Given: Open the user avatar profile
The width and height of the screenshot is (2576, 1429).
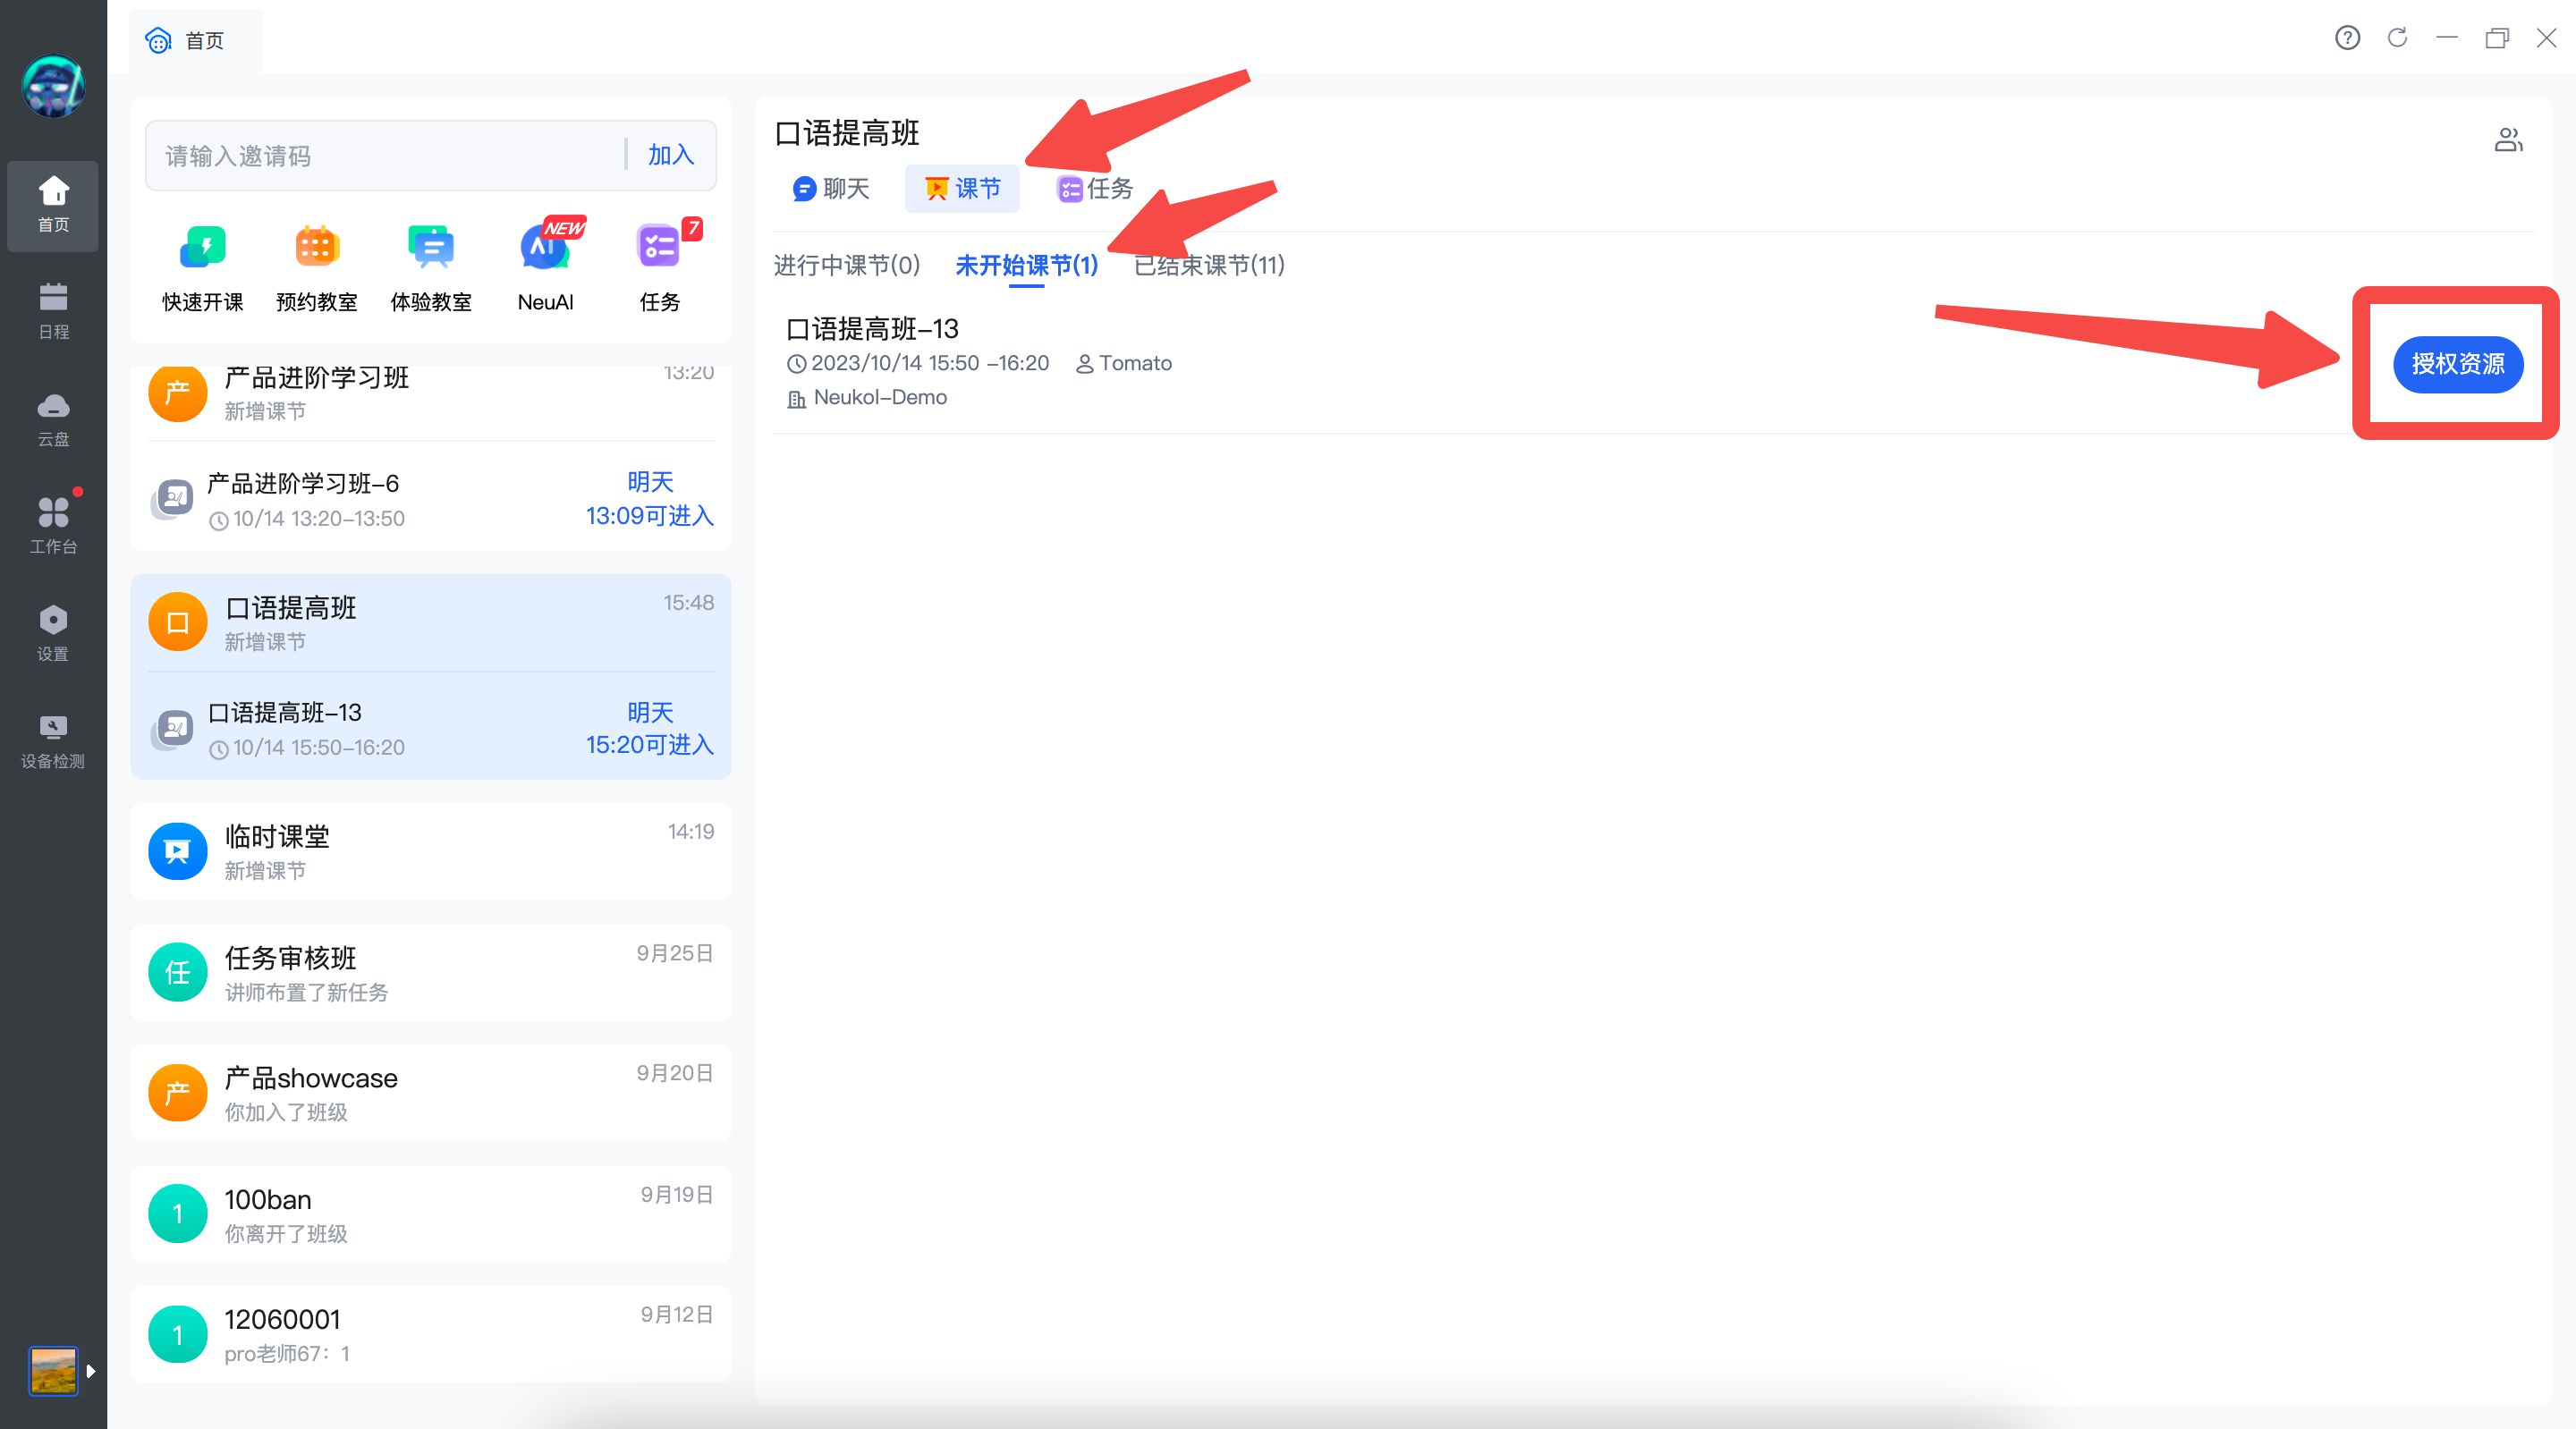Looking at the screenshot, I should click(53, 87).
